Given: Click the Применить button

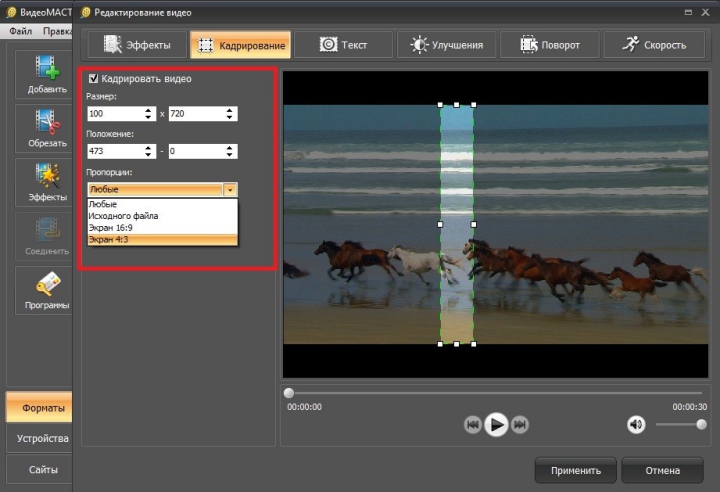Looking at the screenshot, I should (x=575, y=470).
